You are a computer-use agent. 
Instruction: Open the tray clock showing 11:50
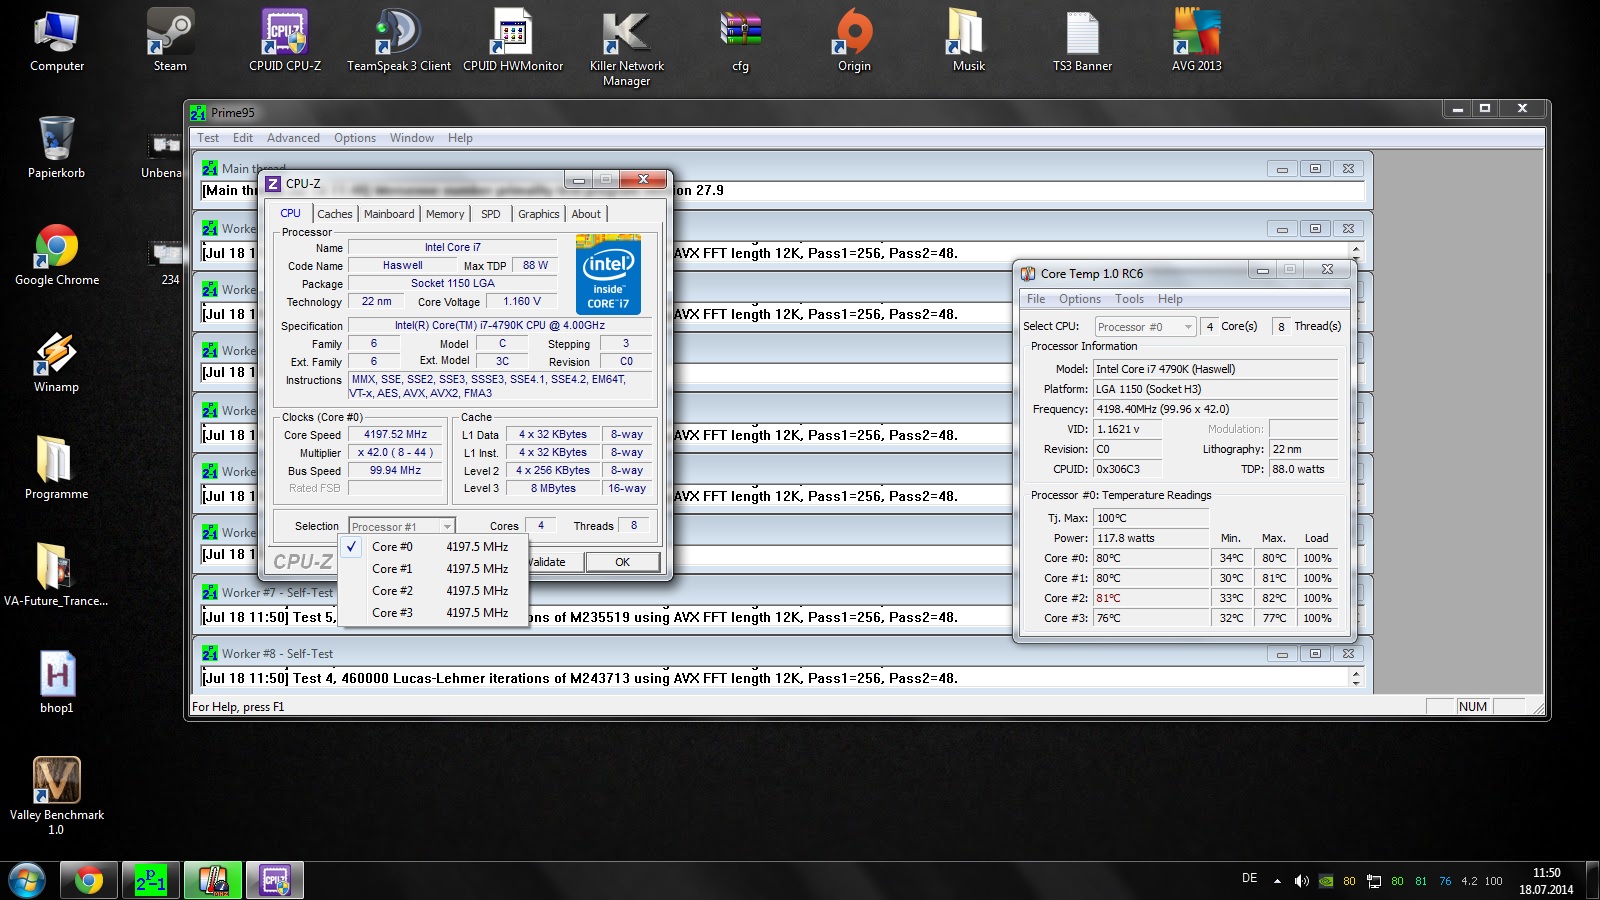[x=1546, y=881]
